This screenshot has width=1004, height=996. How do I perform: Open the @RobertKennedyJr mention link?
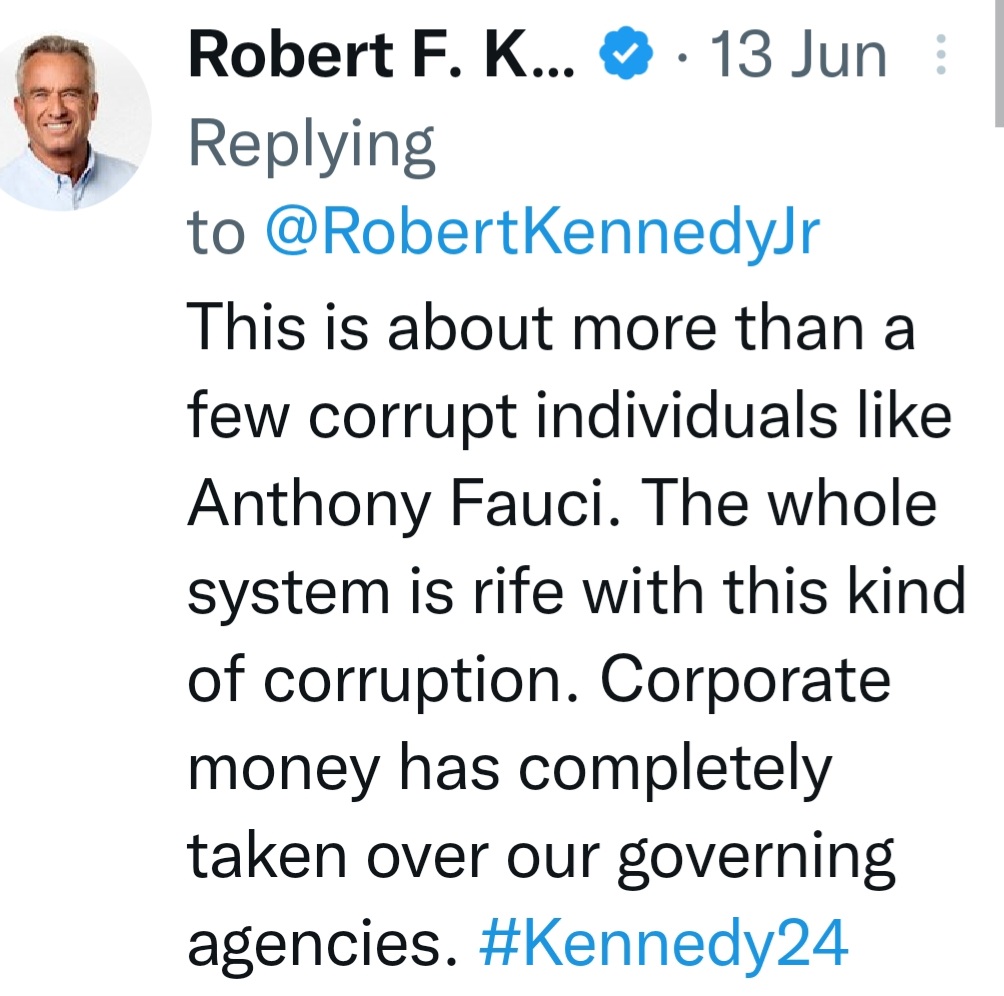pyautogui.click(x=542, y=233)
